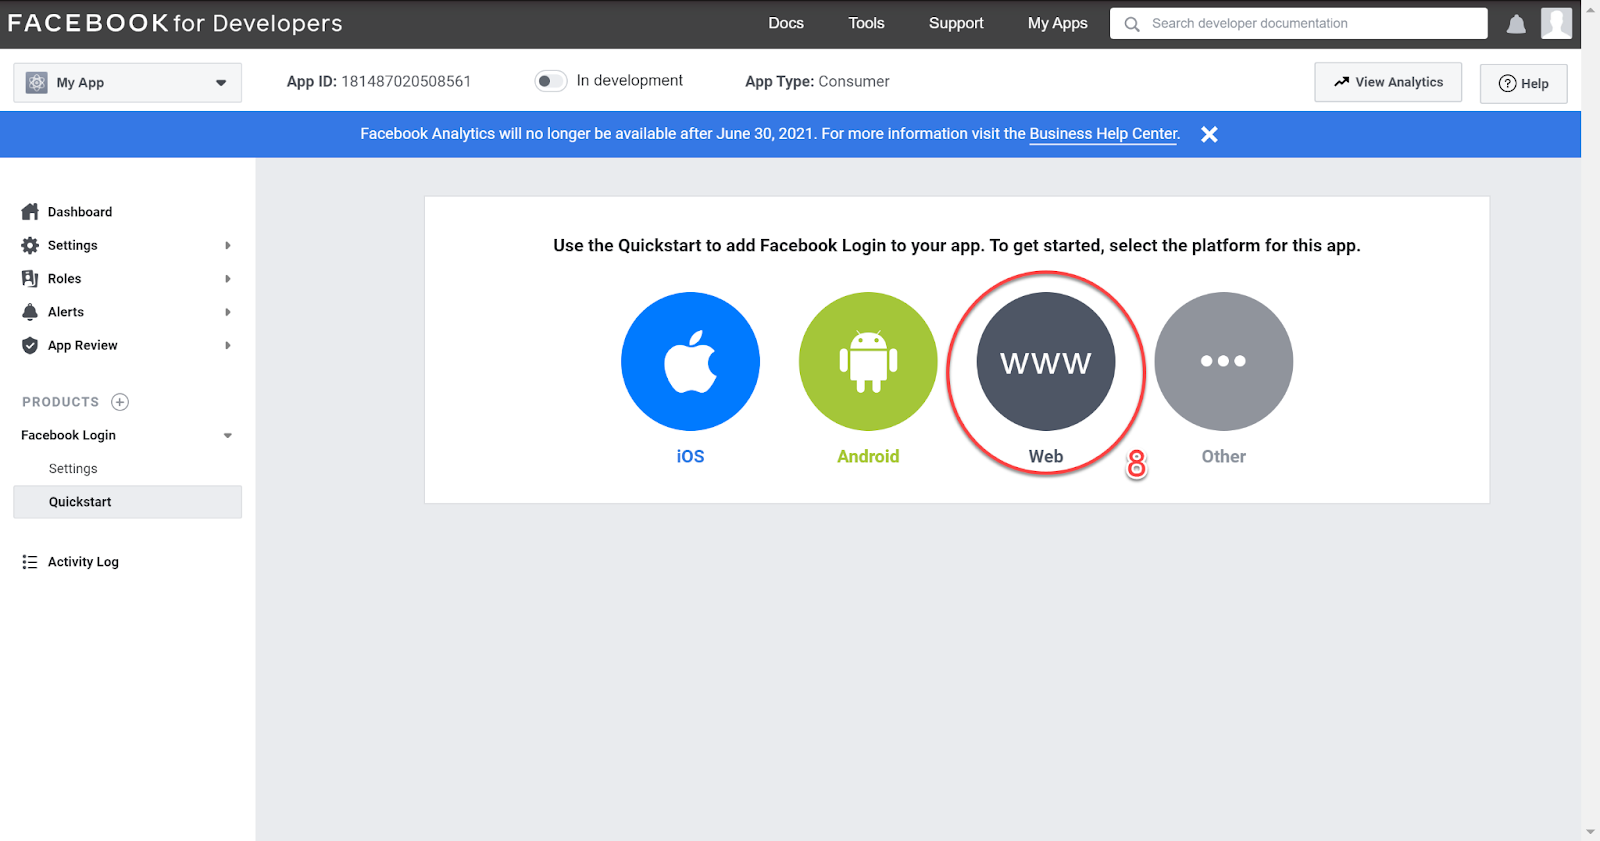Go to My Apps
The width and height of the screenshot is (1600, 841).
pyautogui.click(x=1057, y=23)
